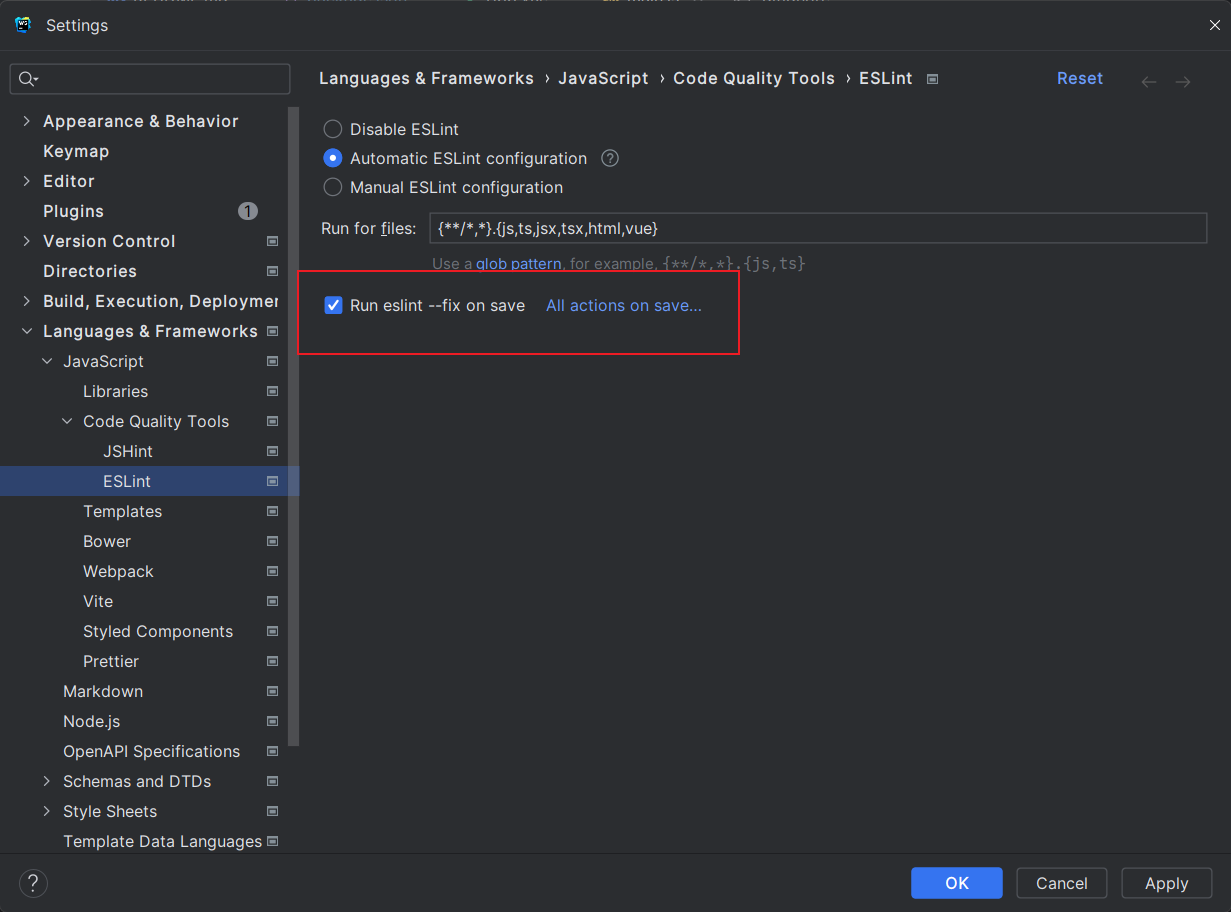
Task: Click Reset link
Action: pyautogui.click(x=1080, y=78)
